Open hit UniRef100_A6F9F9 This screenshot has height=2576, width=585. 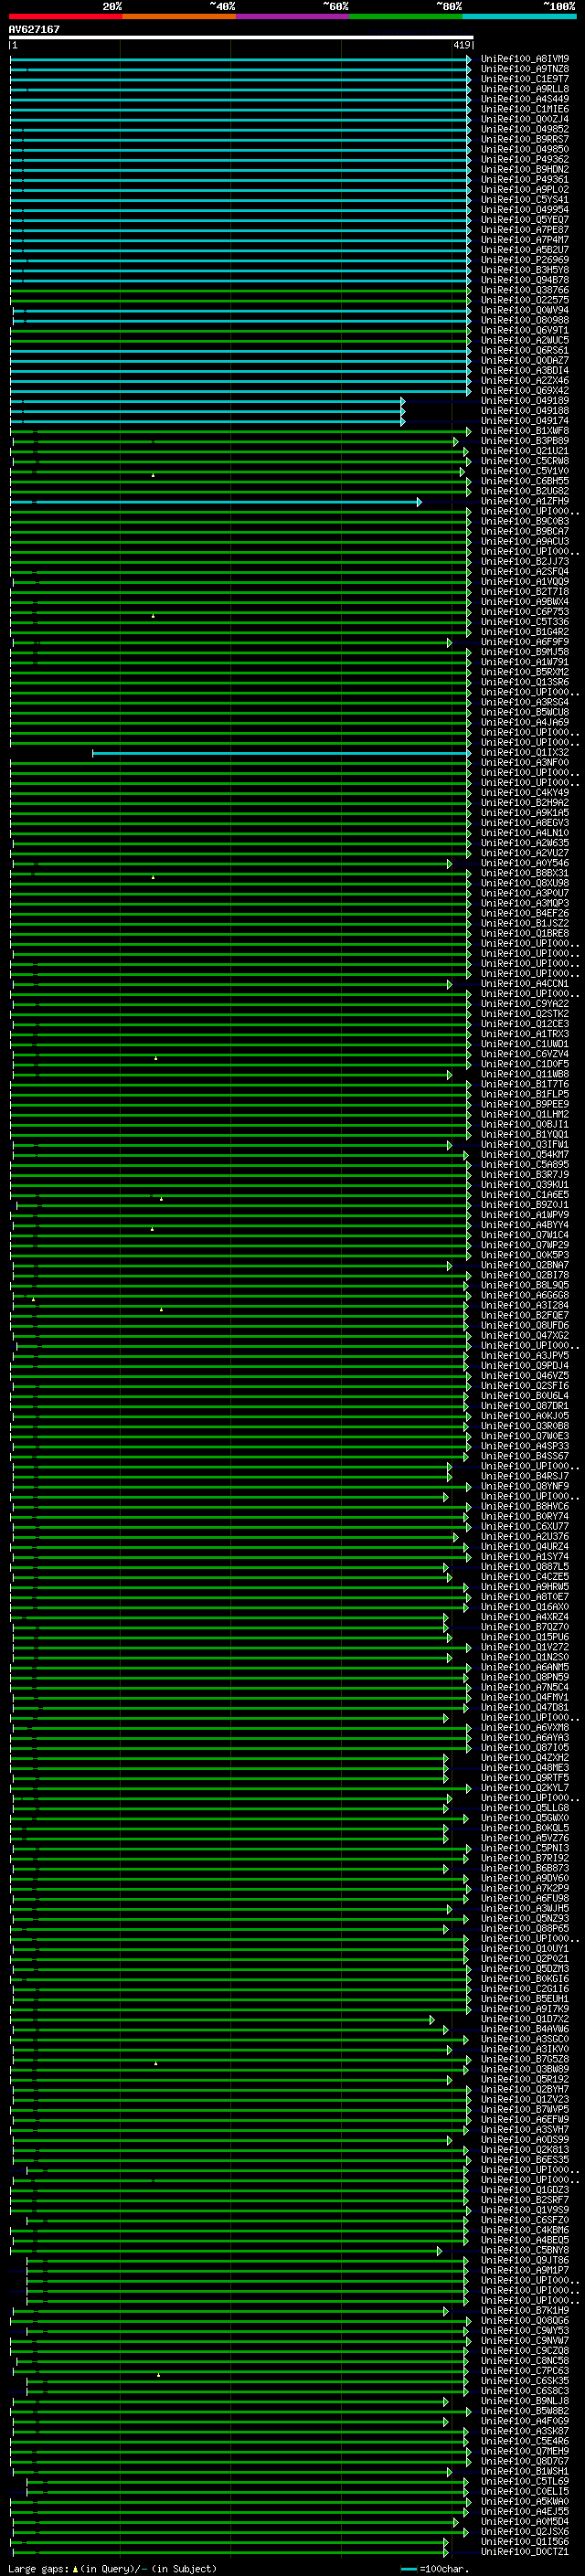tap(525, 642)
